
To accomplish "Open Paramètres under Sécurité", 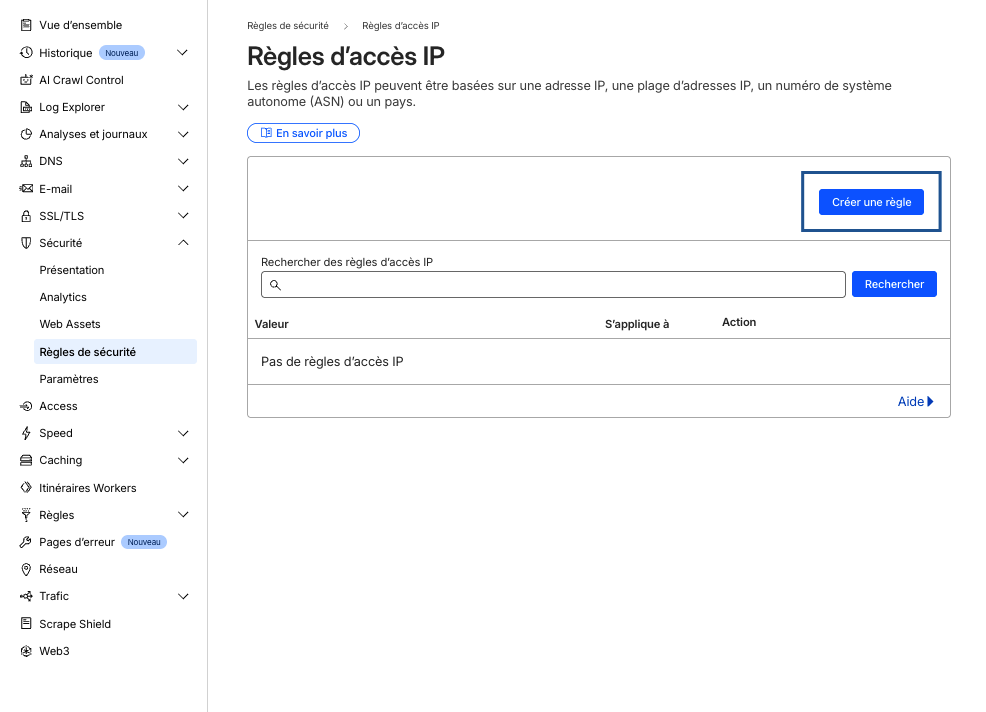I will pos(69,379).
